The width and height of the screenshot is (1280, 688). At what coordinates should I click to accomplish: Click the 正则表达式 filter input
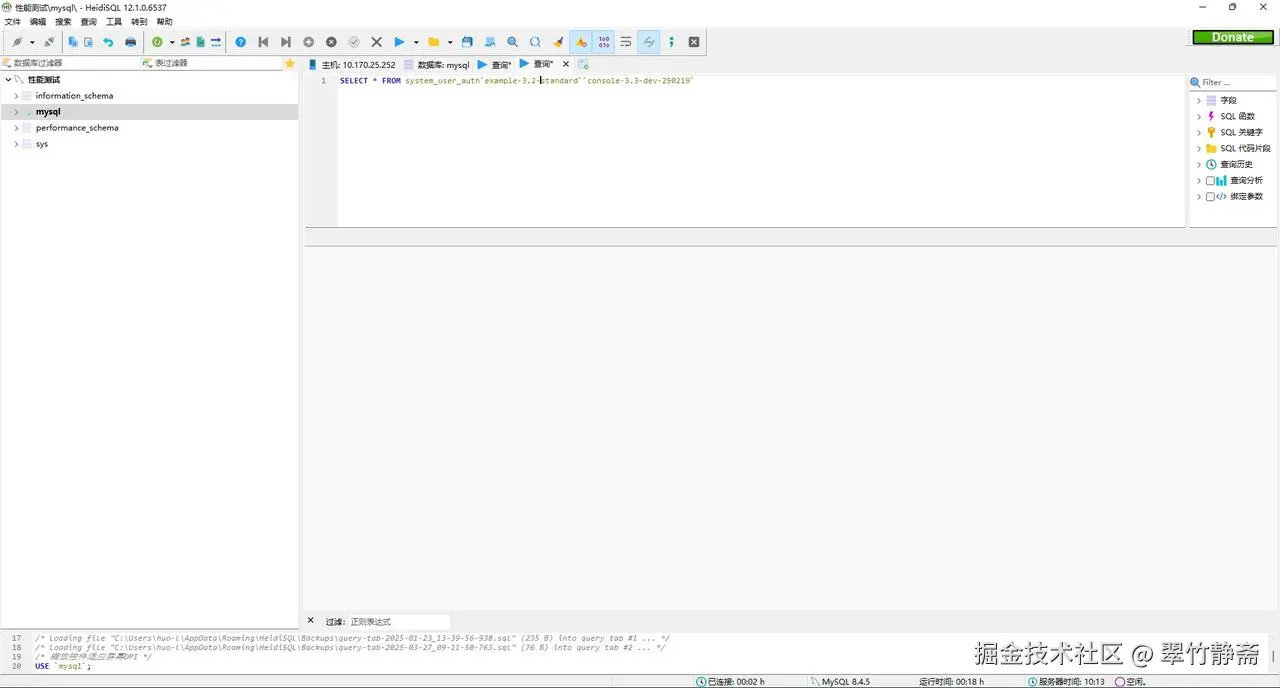click(398, 622)
